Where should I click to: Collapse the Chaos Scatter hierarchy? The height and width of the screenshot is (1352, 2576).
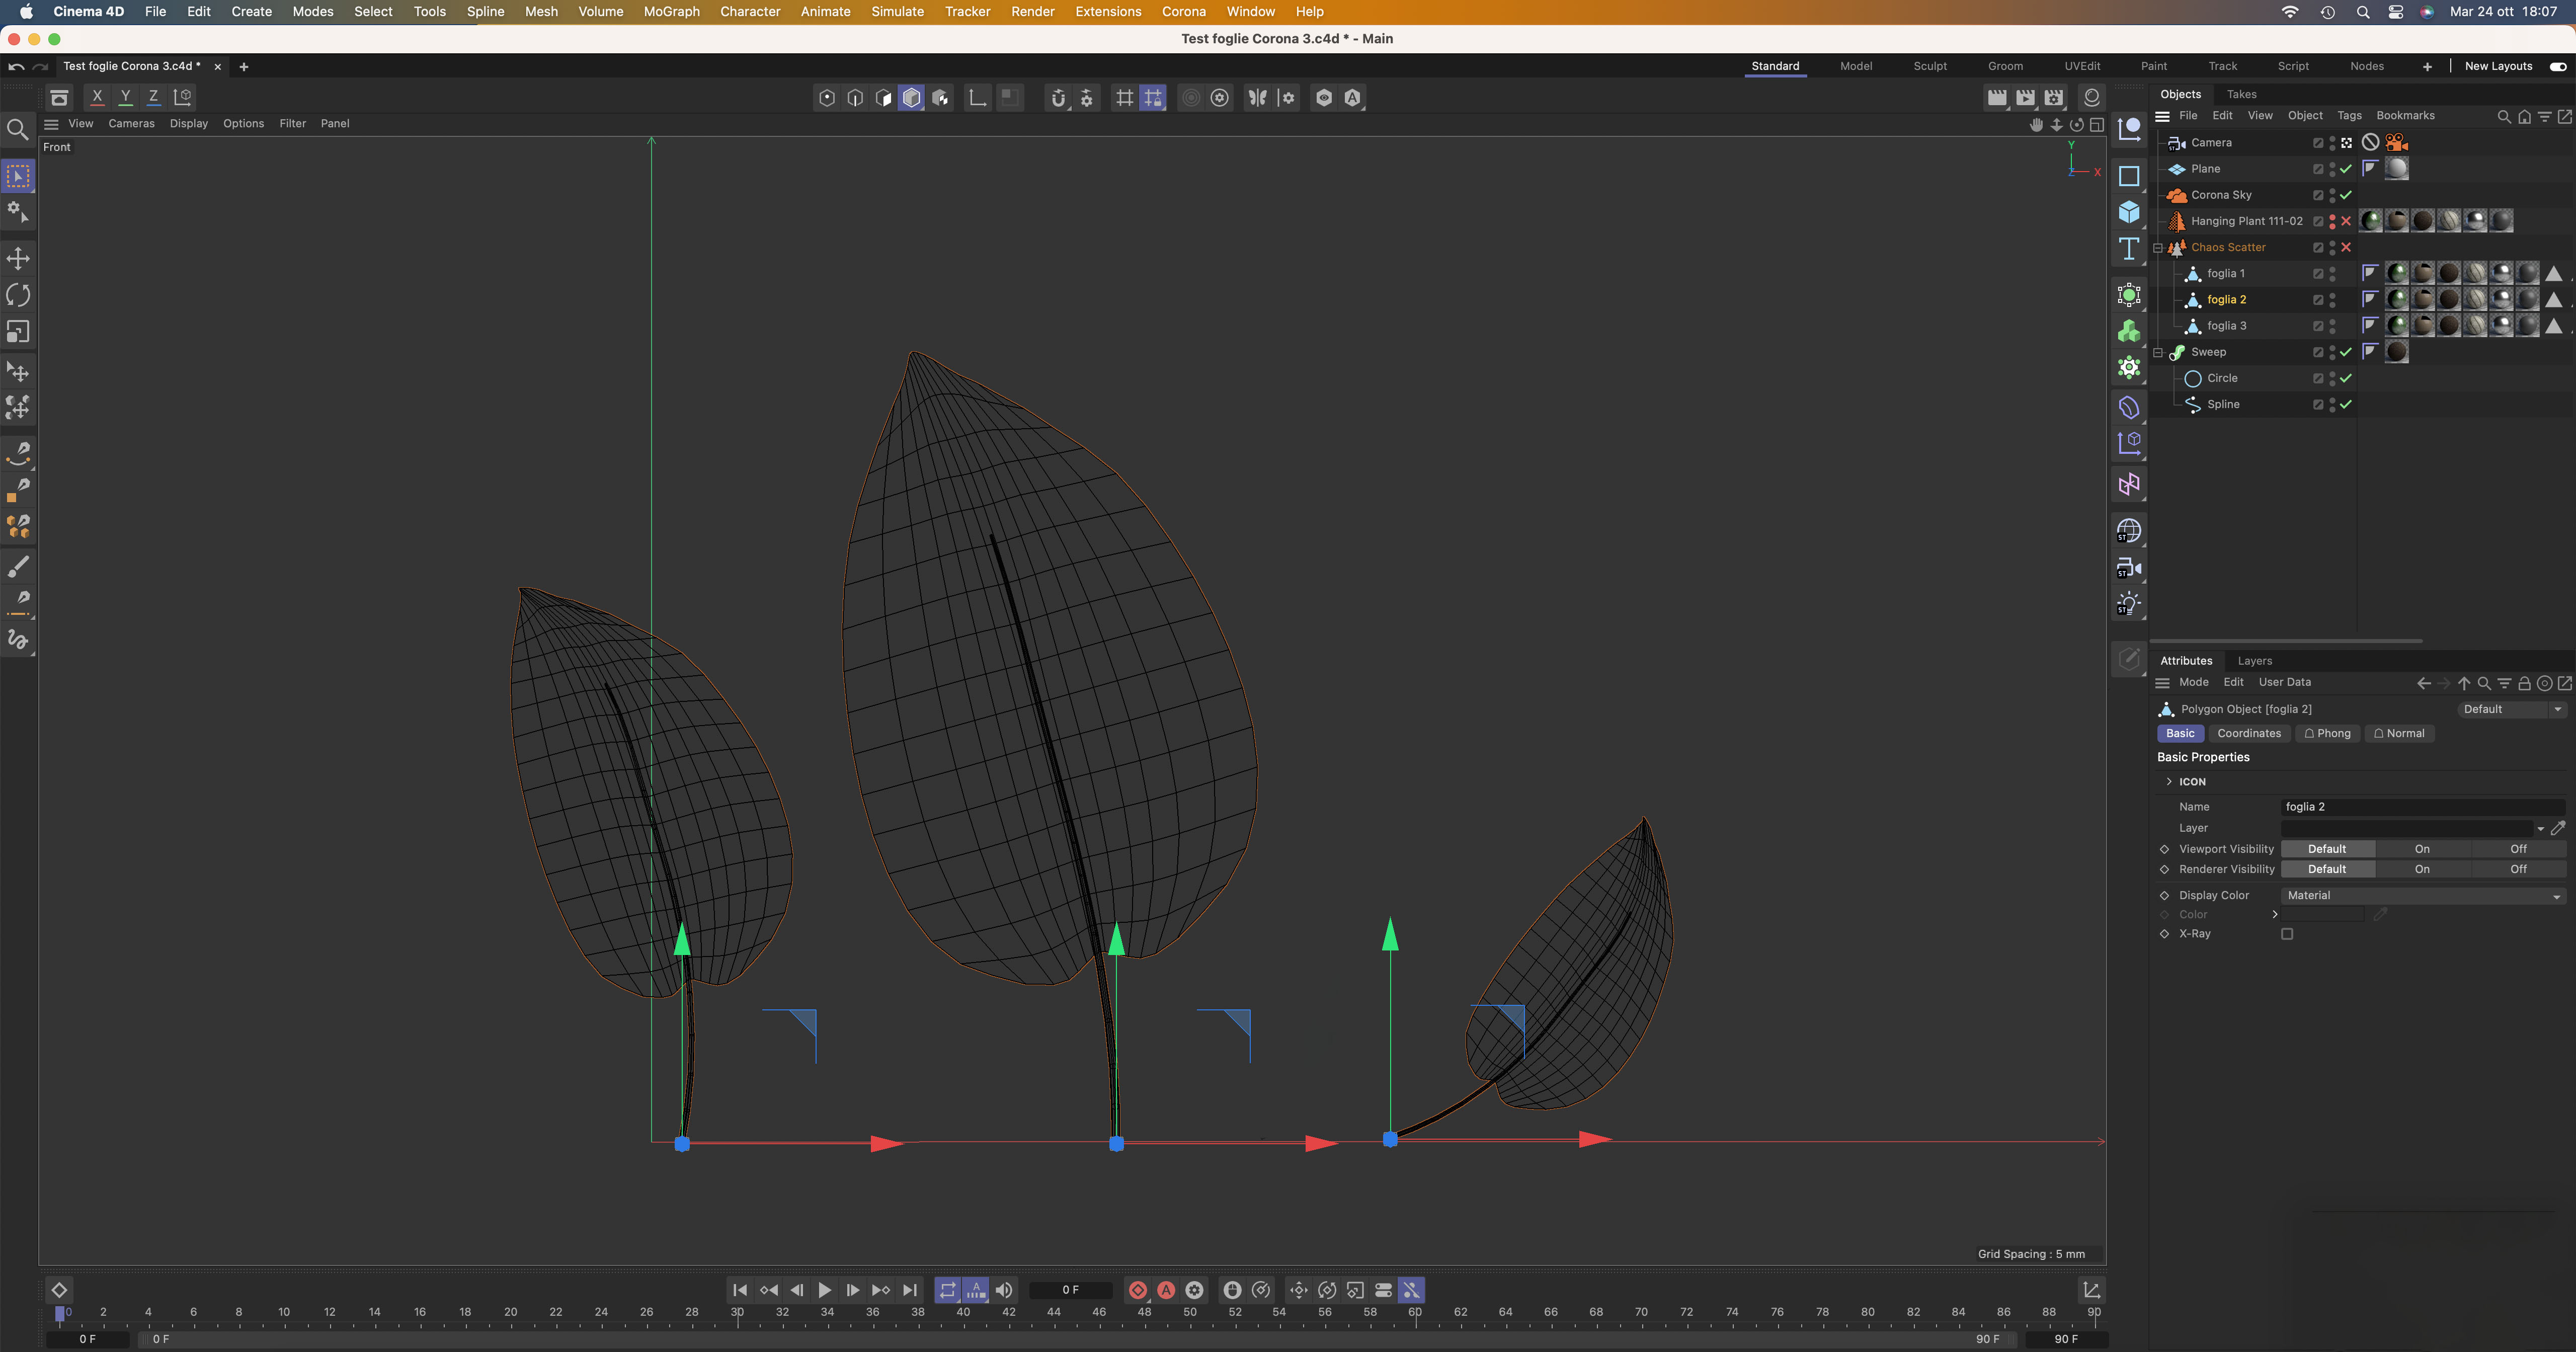(x=2158, y=247)
